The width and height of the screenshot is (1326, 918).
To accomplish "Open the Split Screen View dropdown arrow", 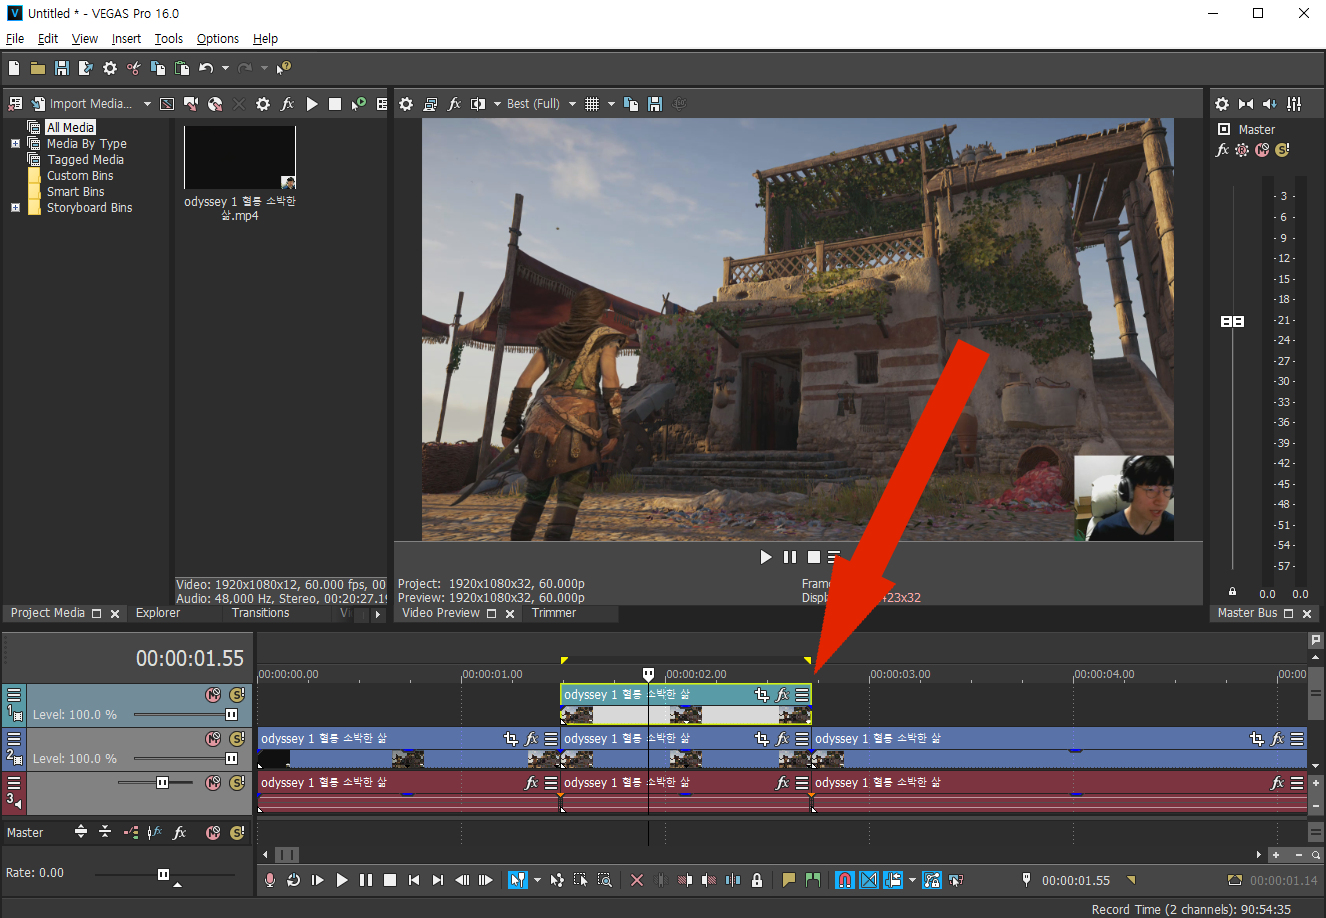I will [497, 104].
